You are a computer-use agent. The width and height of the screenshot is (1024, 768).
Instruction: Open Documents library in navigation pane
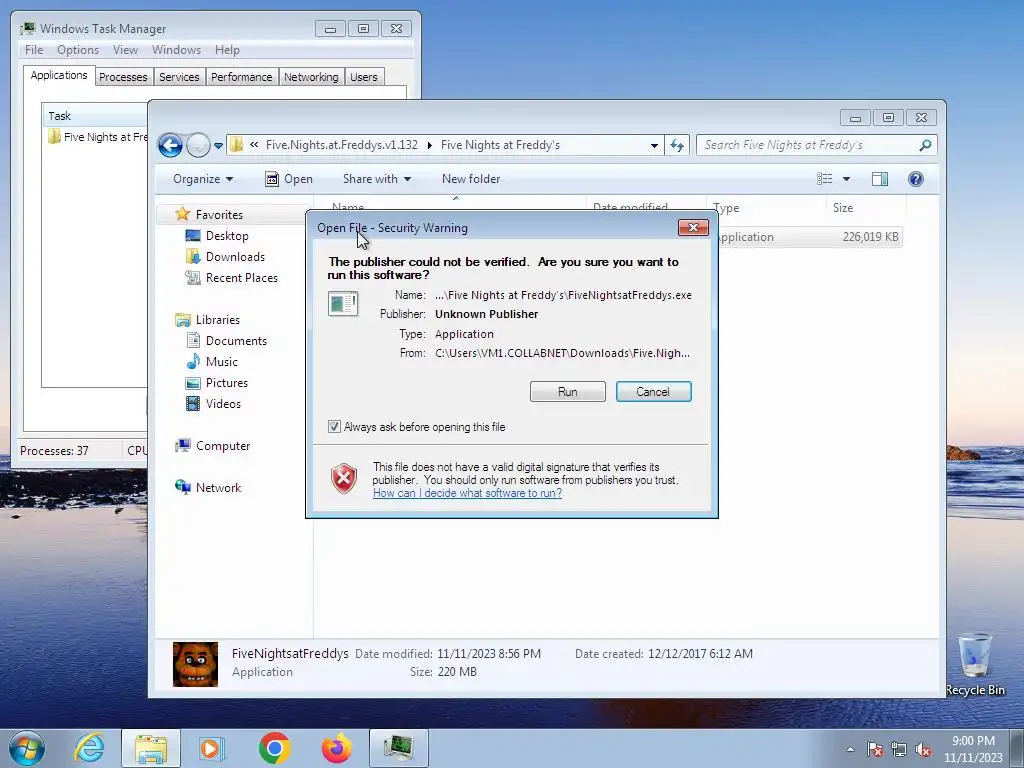click(x=236, y=341)
